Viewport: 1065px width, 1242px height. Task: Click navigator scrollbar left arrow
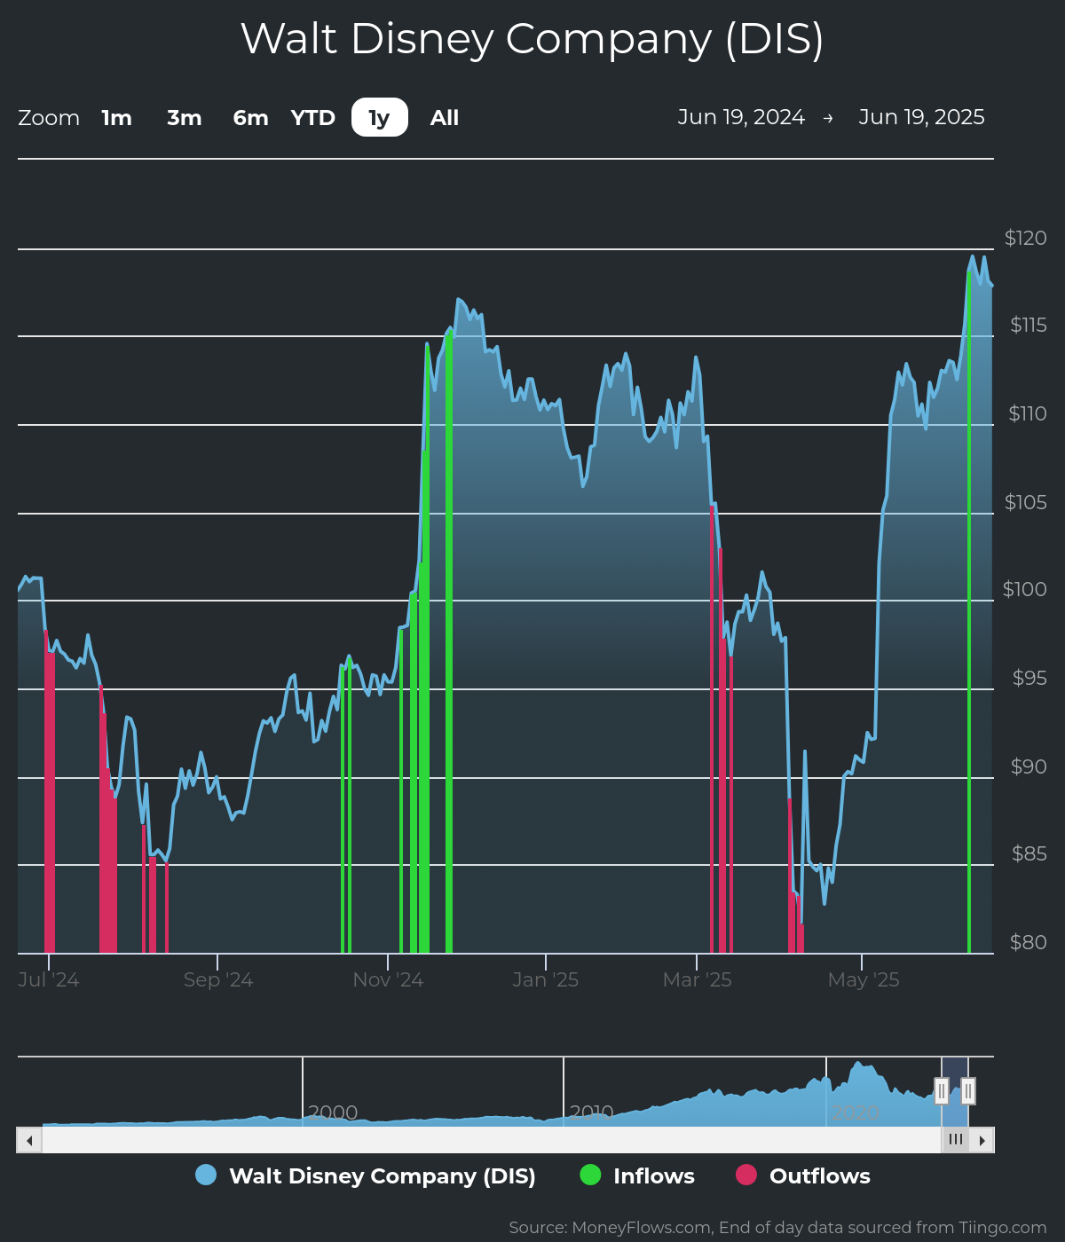(x=29, y=1140)
